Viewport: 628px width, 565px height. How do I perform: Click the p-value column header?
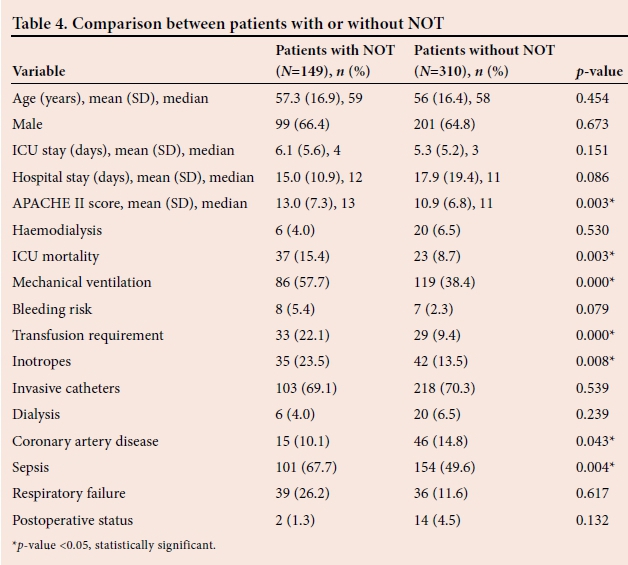click(x=598, y=71)
